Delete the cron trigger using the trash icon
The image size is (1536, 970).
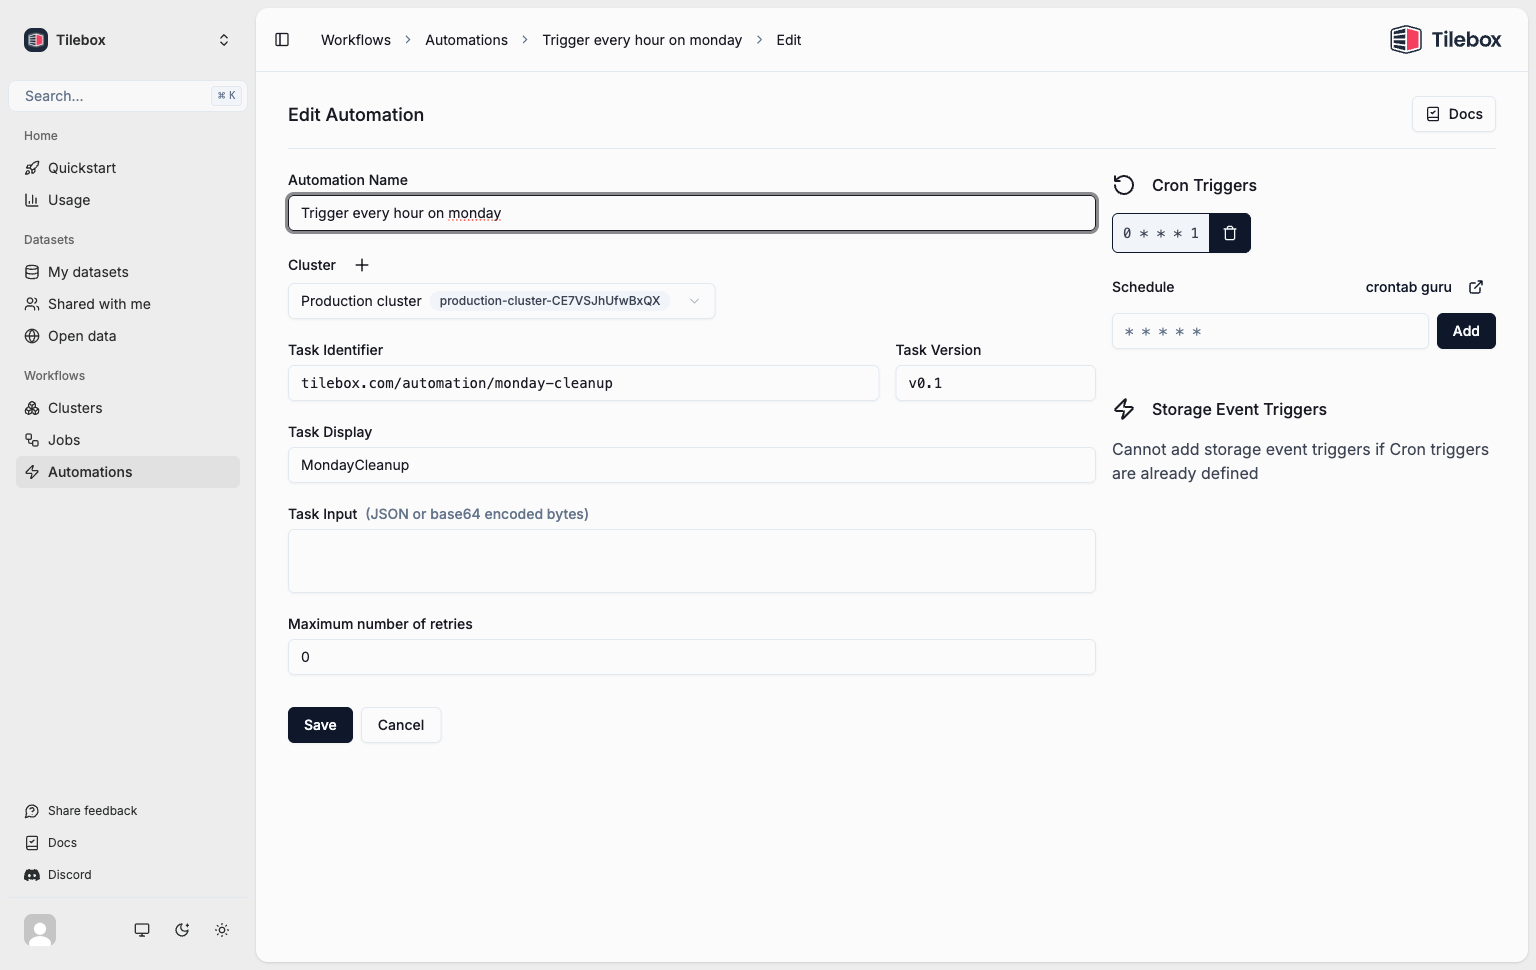(x=1230, y=232)
